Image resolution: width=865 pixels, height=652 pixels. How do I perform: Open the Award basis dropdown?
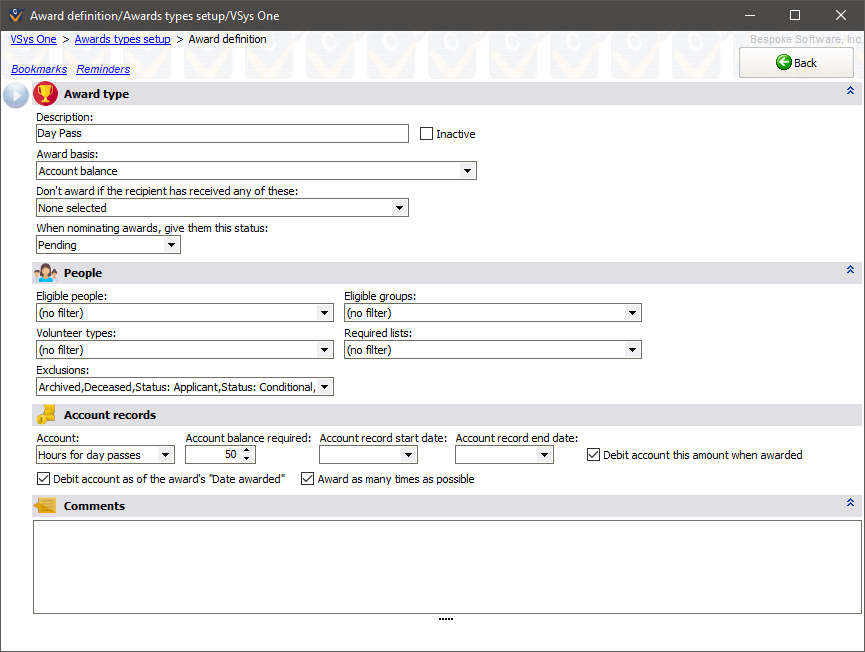click(x=467, y=171)
